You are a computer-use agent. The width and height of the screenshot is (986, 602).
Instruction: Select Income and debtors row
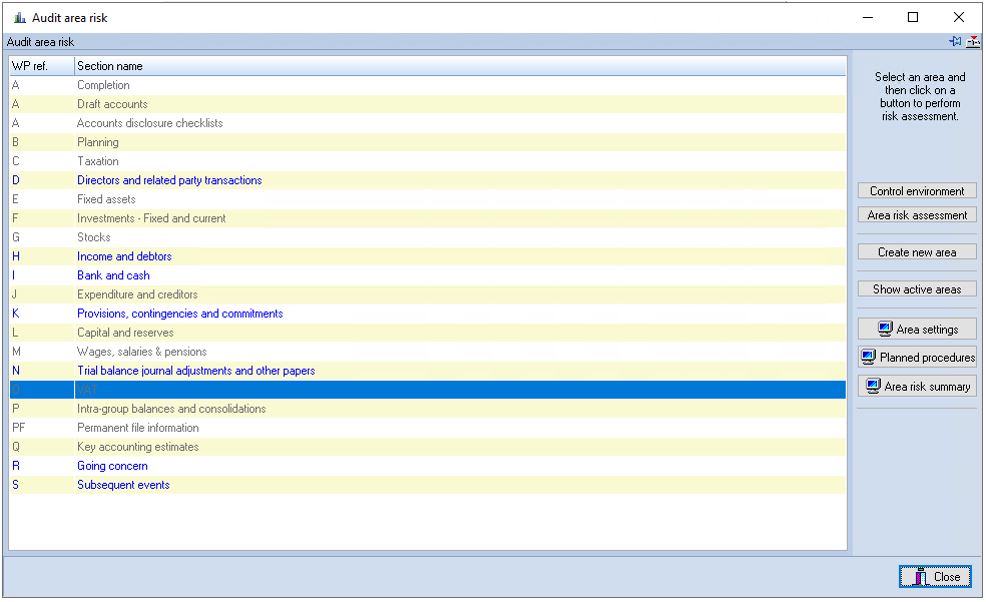click(x=428, y=256)
